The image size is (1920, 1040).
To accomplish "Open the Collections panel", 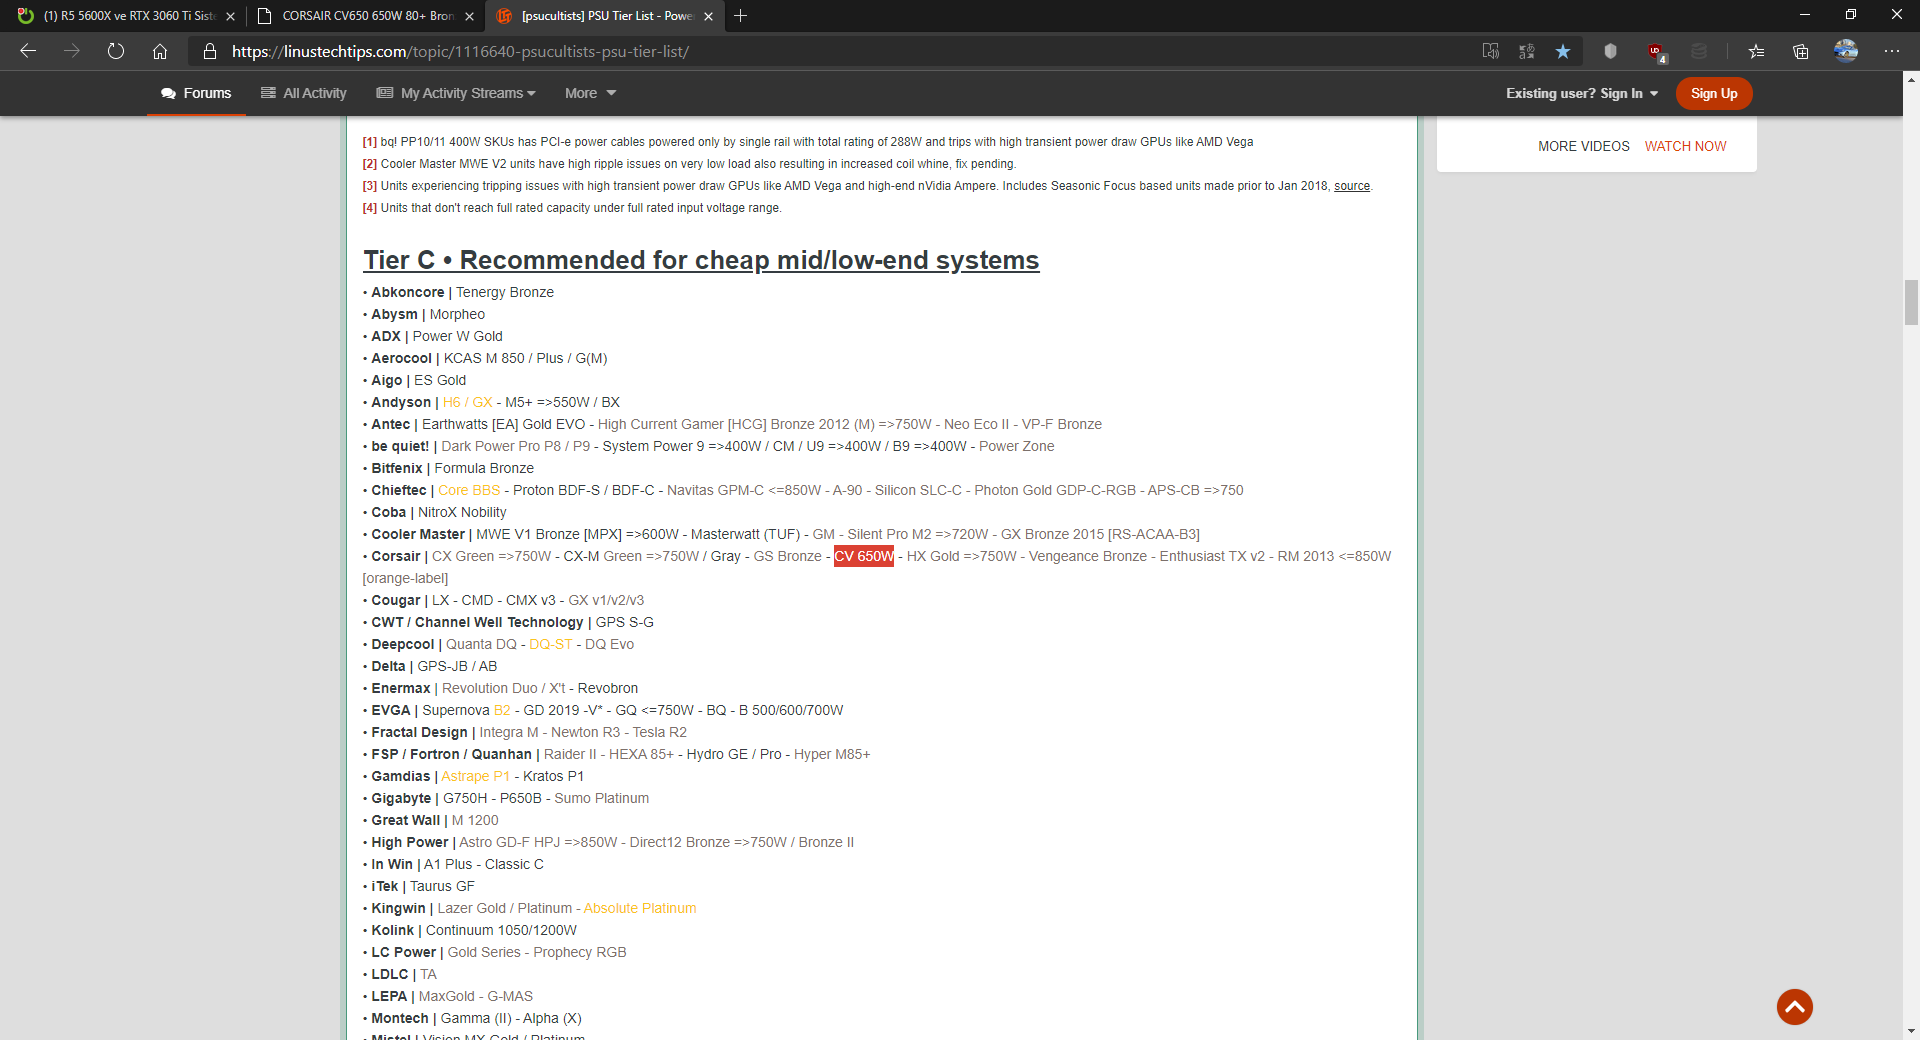I will (1801, 51).
